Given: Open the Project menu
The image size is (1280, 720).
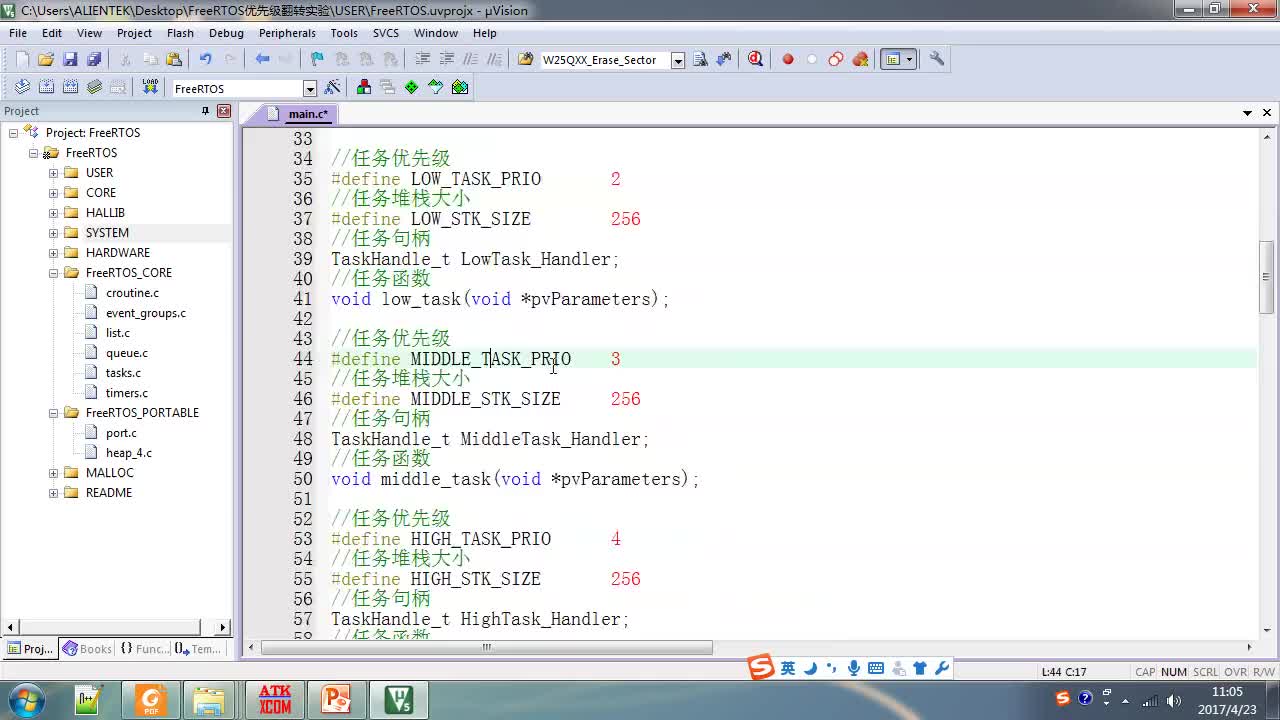Looking at the screenshot, I should pyautogui.click(x=134, y=33).
